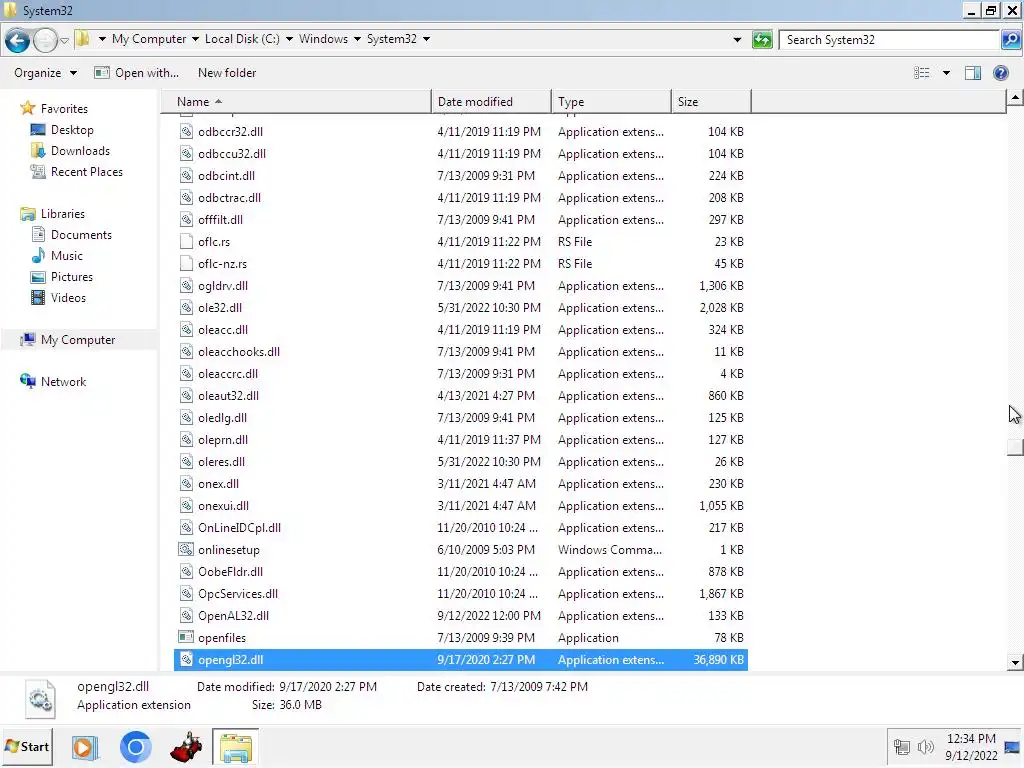Select the OpenAL32.dll file
Screen dimensions: 1024x768
click(461, 616)
